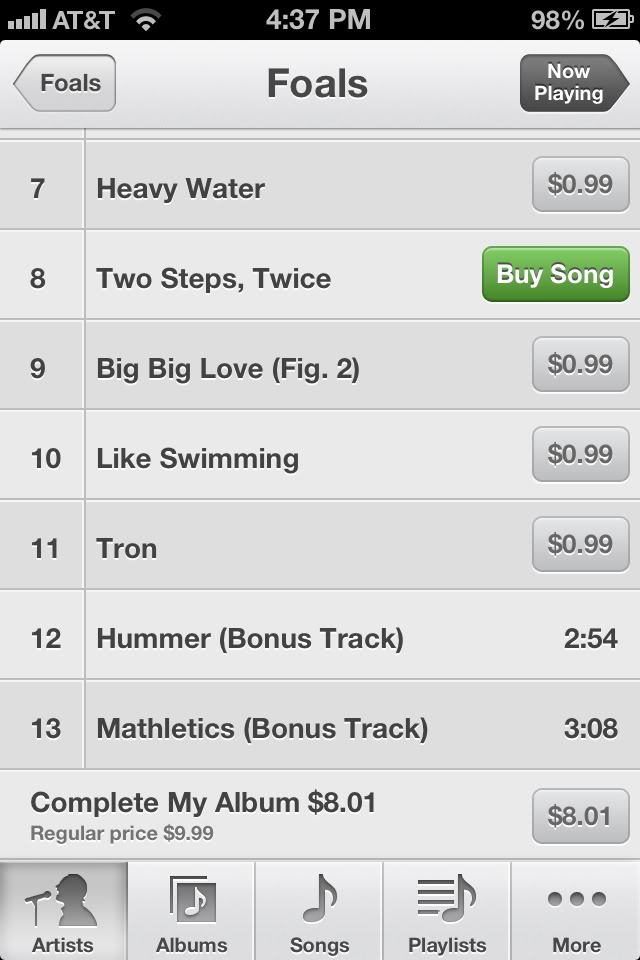The width and height of the screenshot is (640, 960).
Task: Tap the Wi-Fi icon in status bar
Action: (x=146, y=20)
